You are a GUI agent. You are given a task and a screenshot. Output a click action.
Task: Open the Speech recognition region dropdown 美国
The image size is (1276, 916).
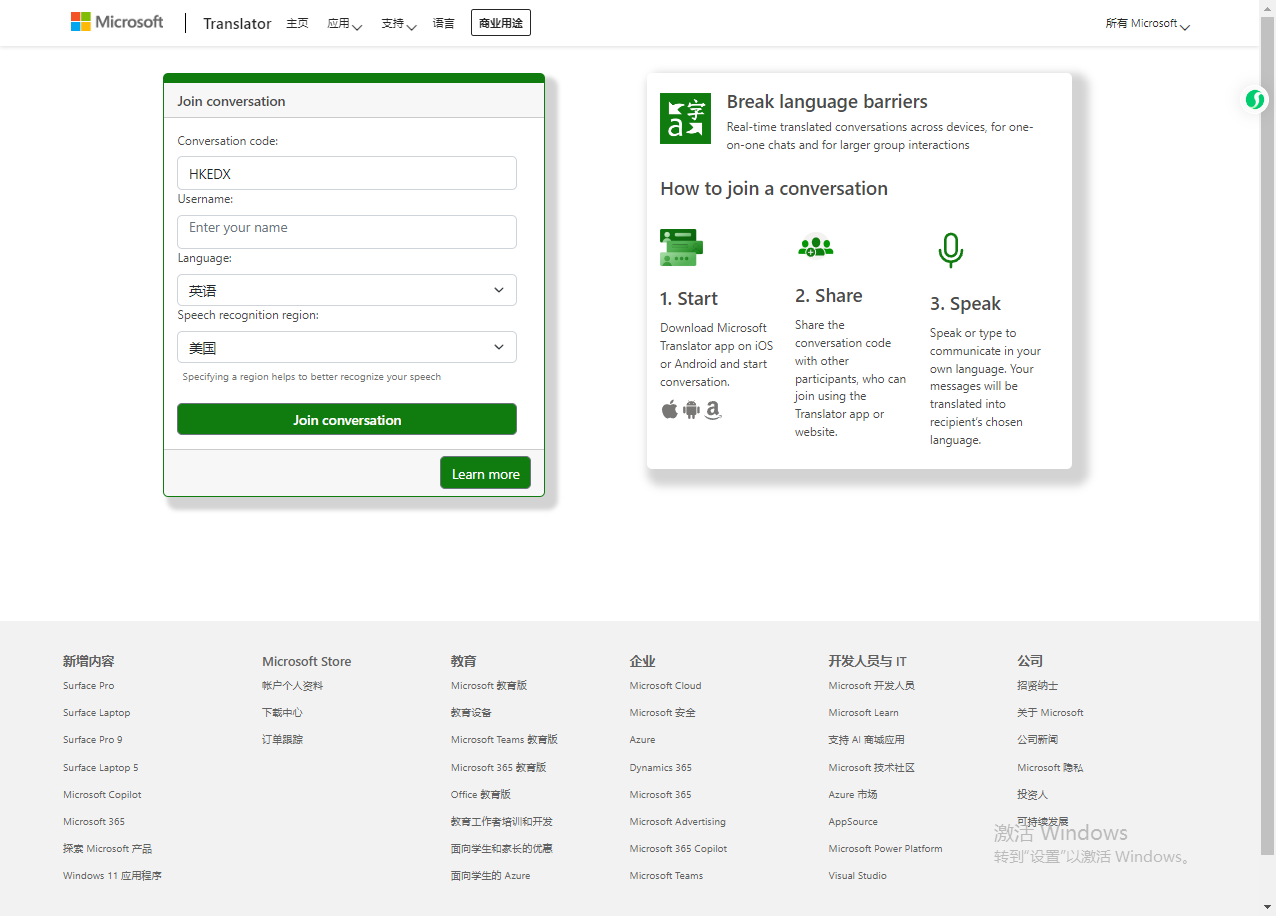(347, 347)
